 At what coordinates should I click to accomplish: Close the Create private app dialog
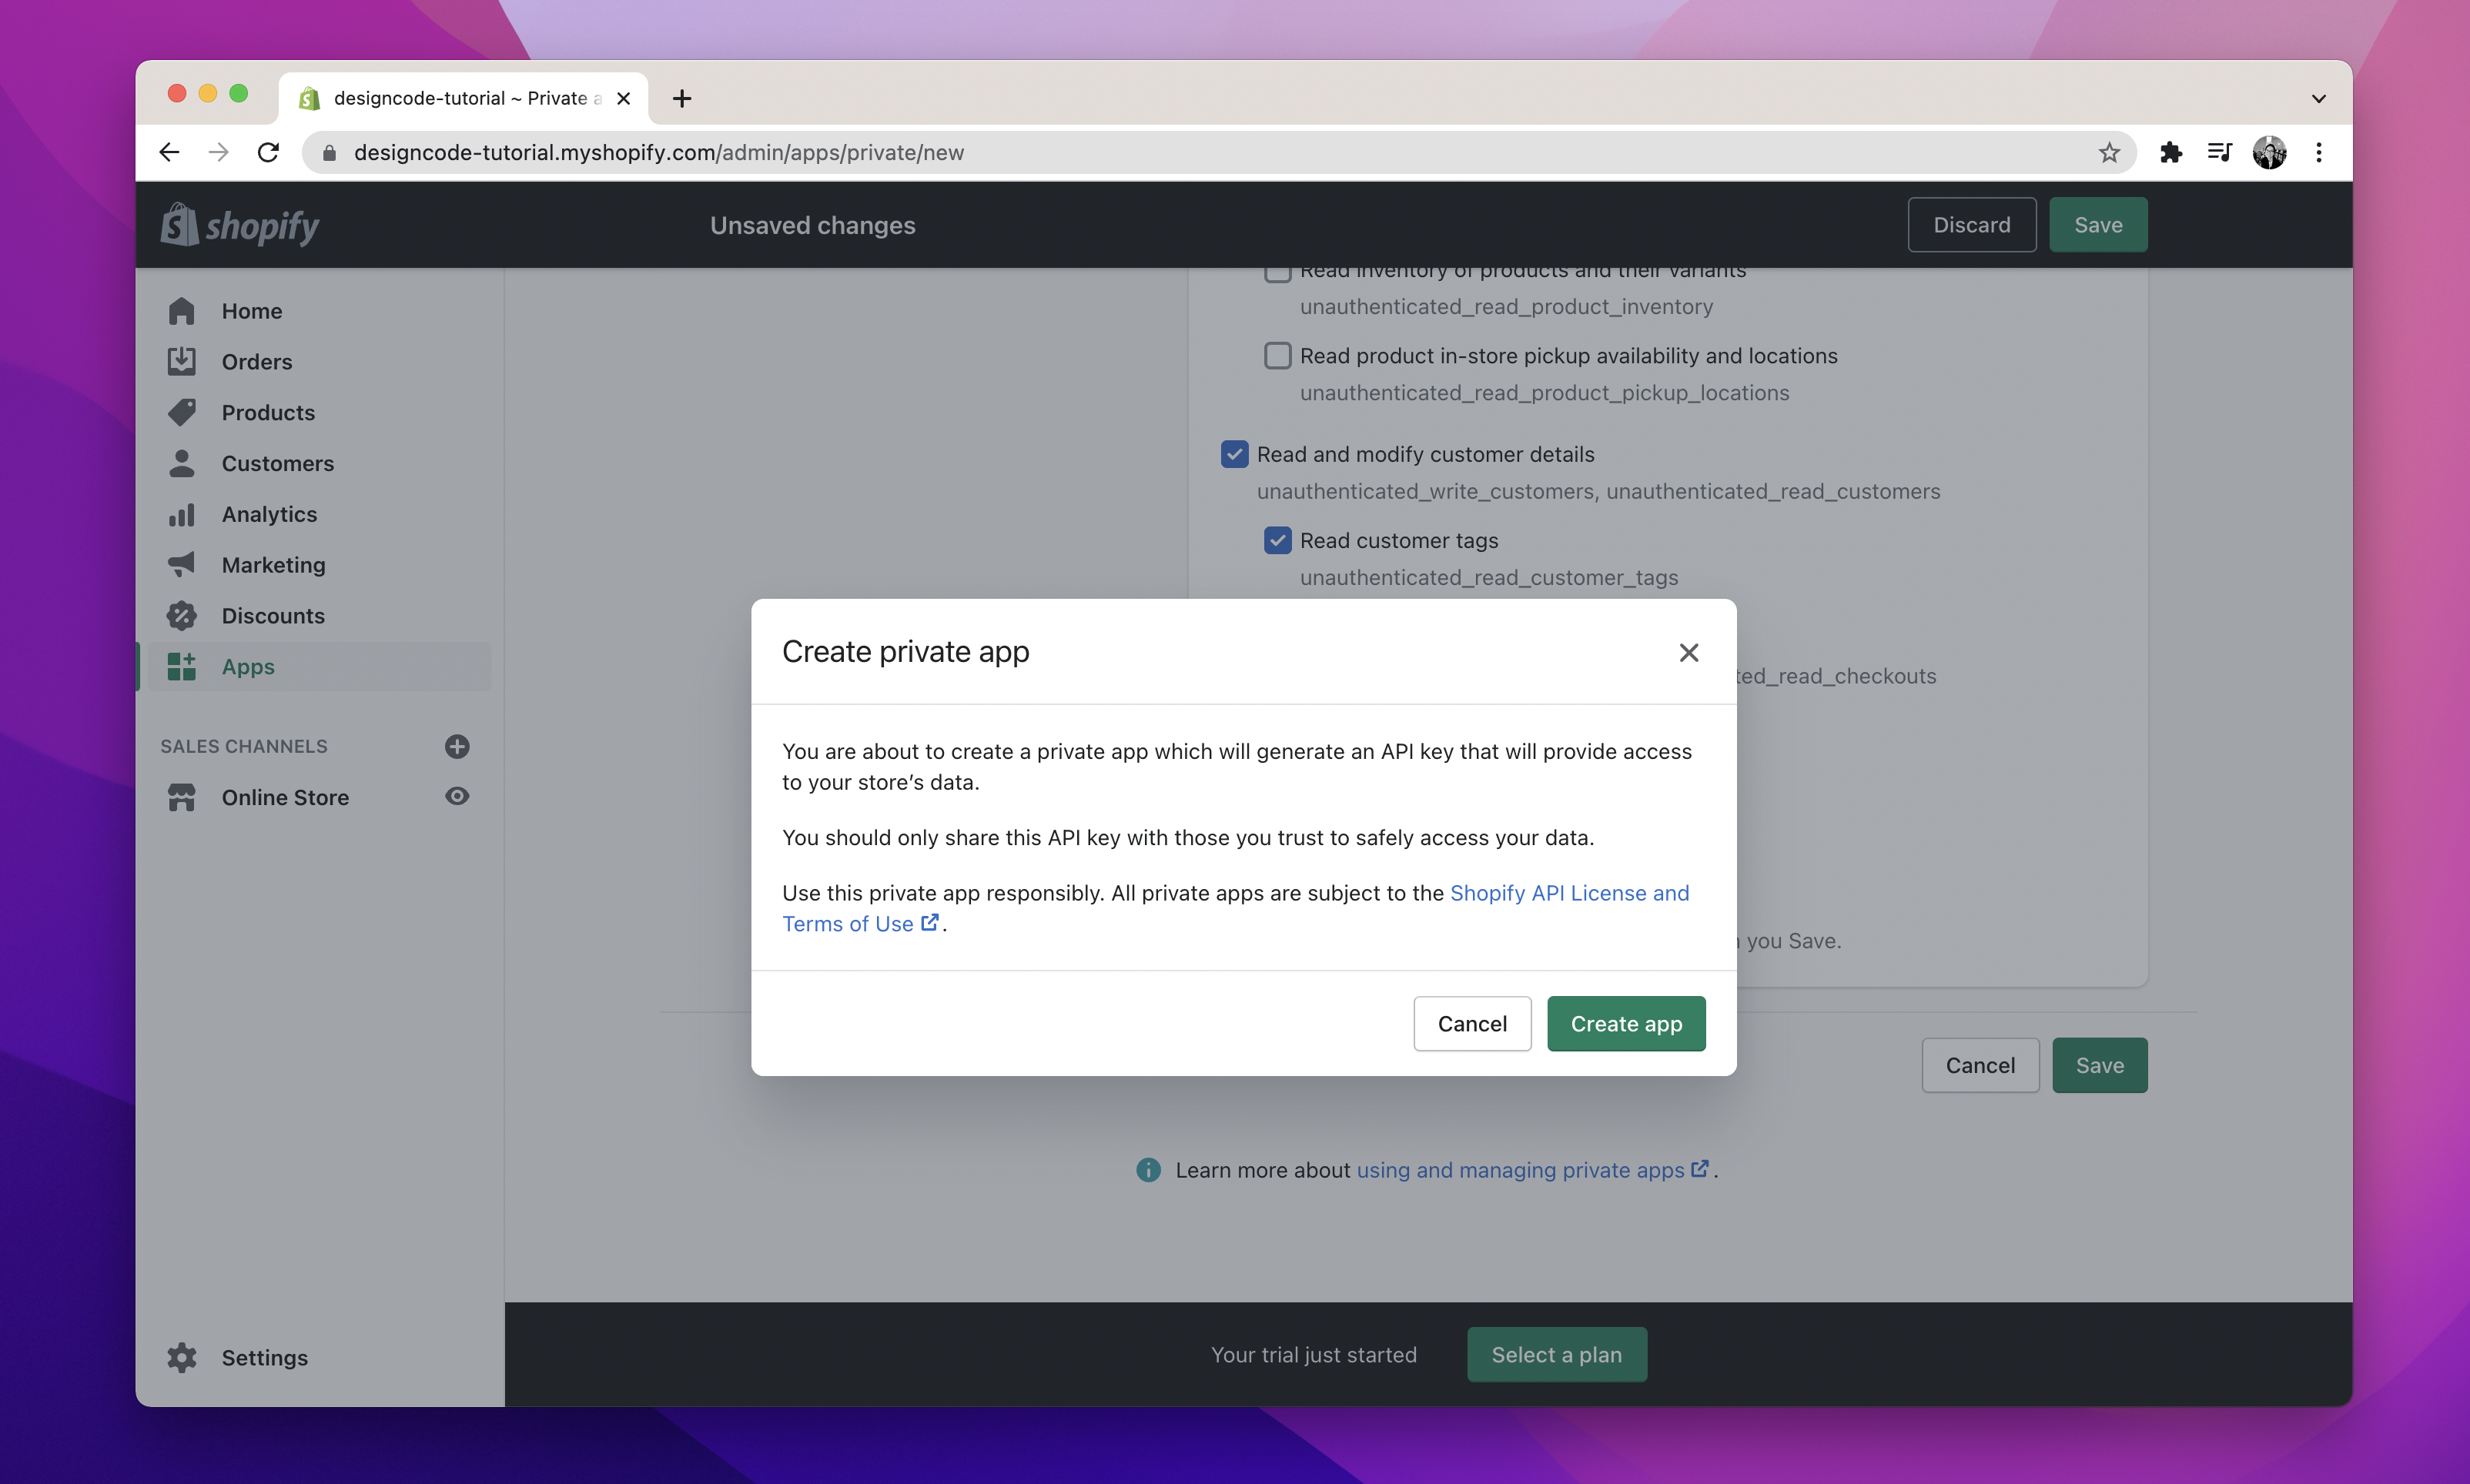point(1688,652)
